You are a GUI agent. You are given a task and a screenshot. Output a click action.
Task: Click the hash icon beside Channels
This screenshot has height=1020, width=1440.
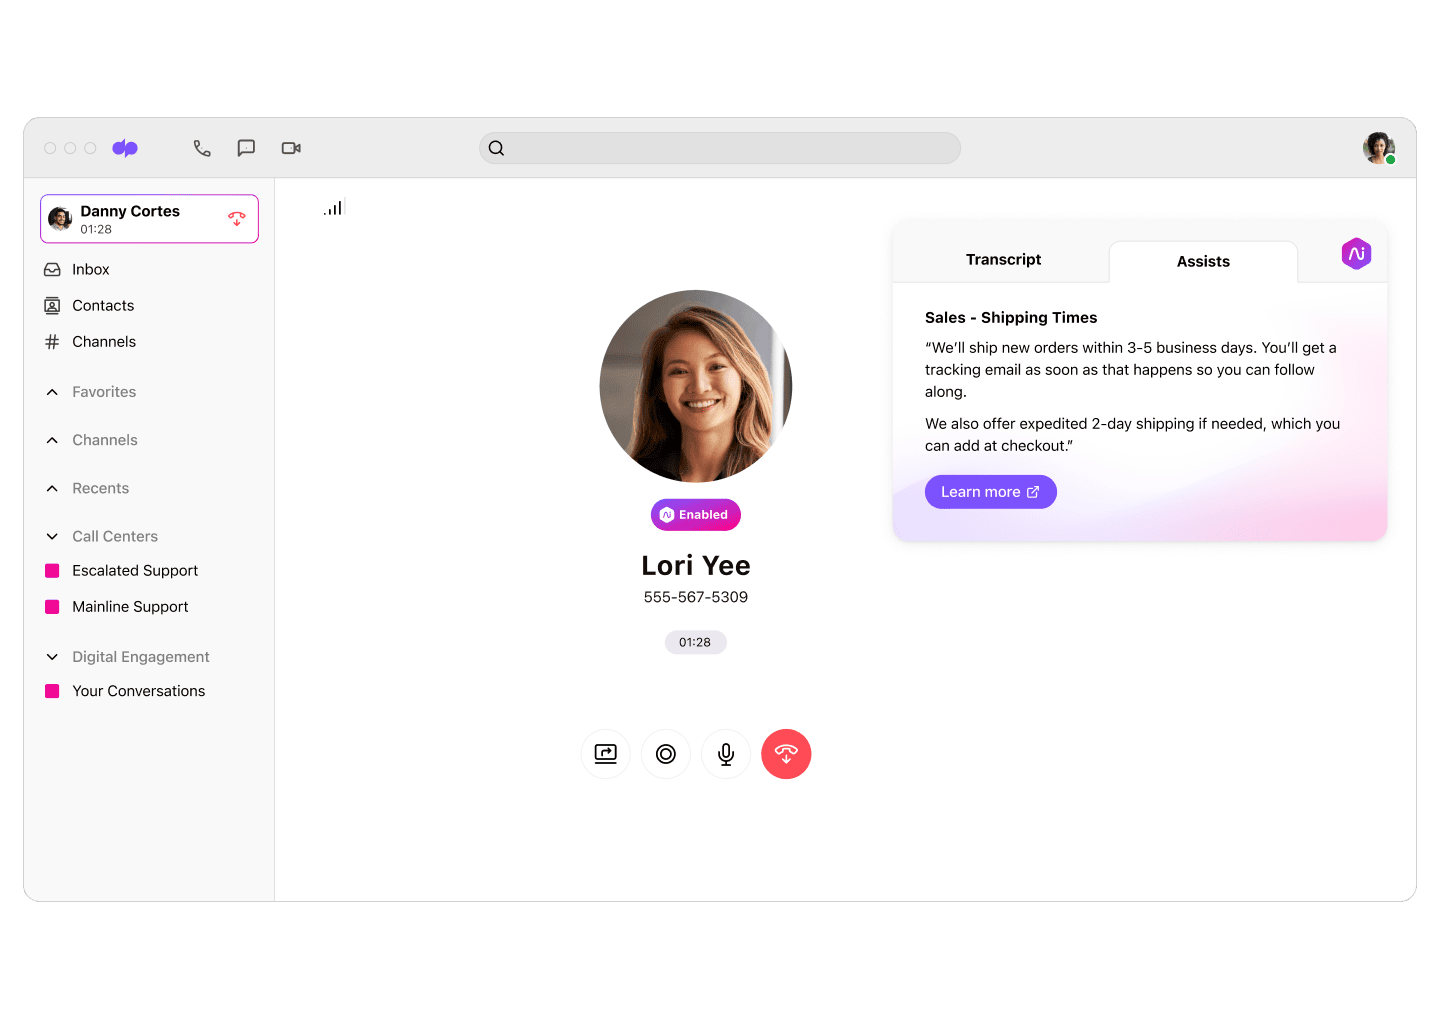(x=52, y=342)
